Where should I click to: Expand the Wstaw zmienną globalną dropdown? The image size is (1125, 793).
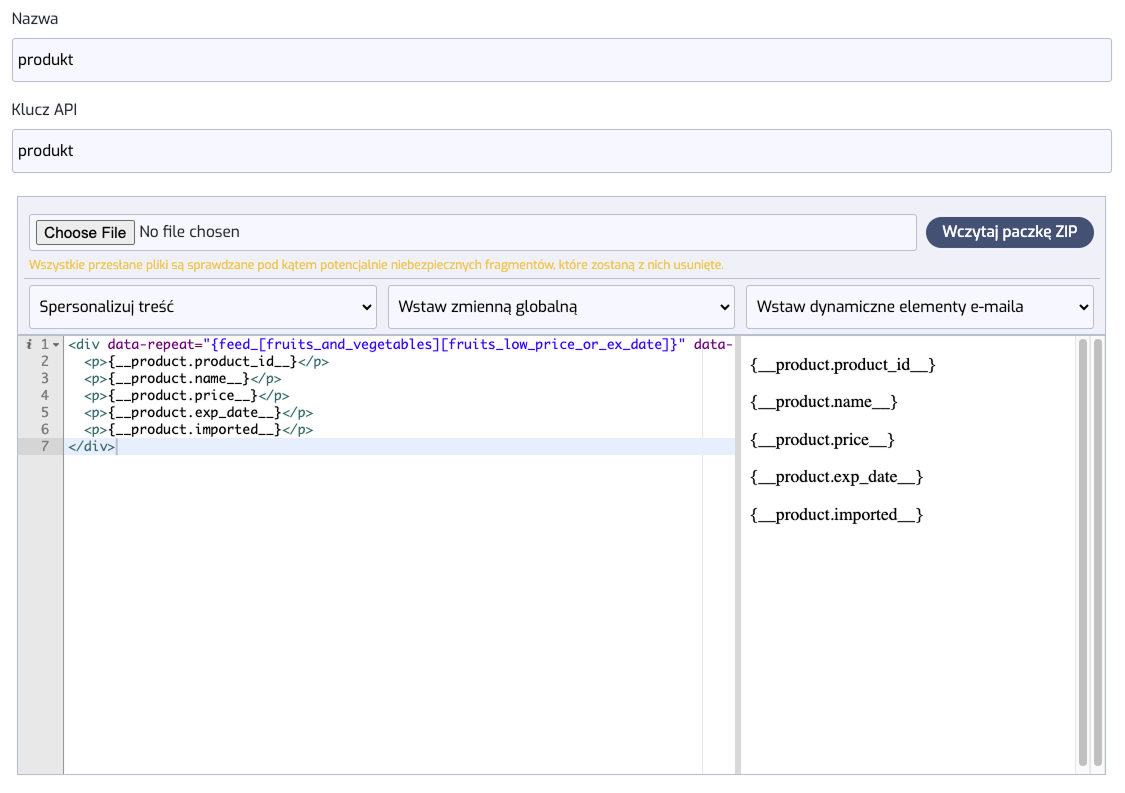(561, 307)
